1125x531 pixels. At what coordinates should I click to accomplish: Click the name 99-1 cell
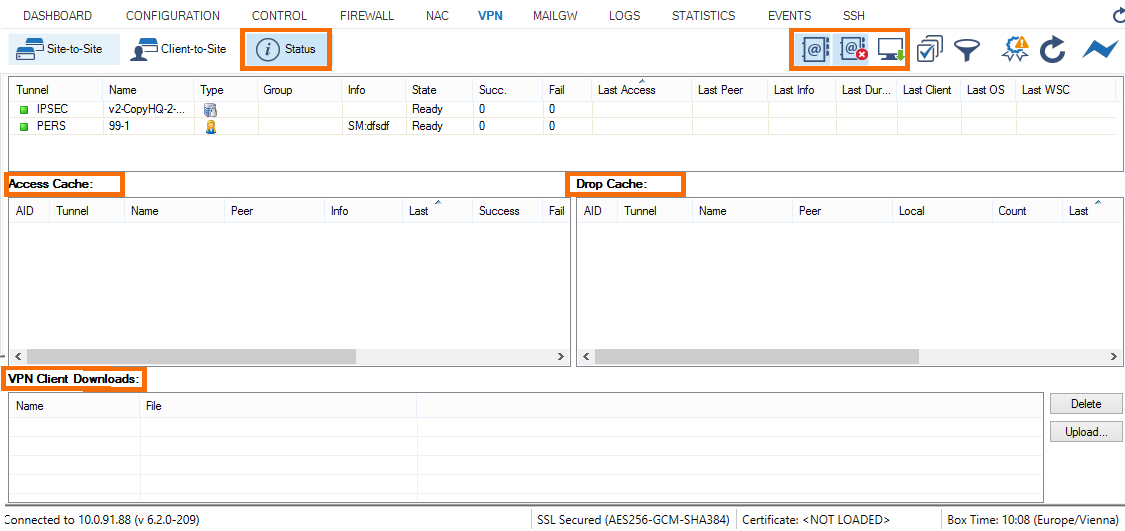pos(149,126)
